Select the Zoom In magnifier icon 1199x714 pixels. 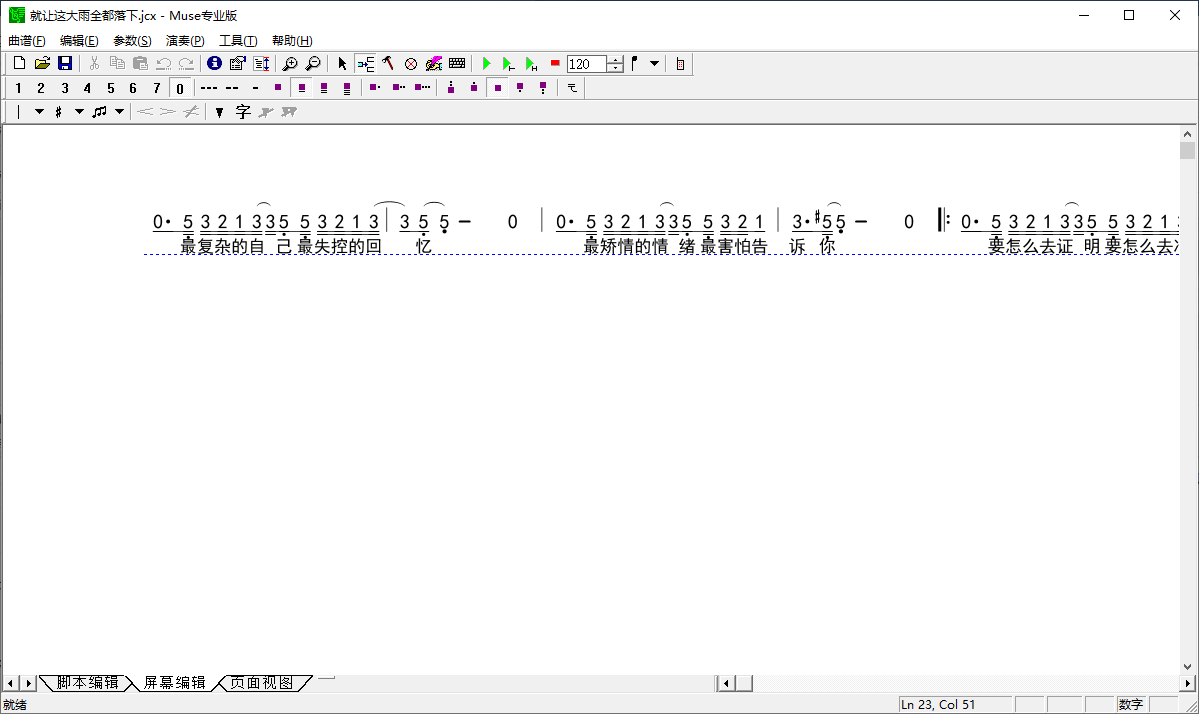tap(291, 63)
